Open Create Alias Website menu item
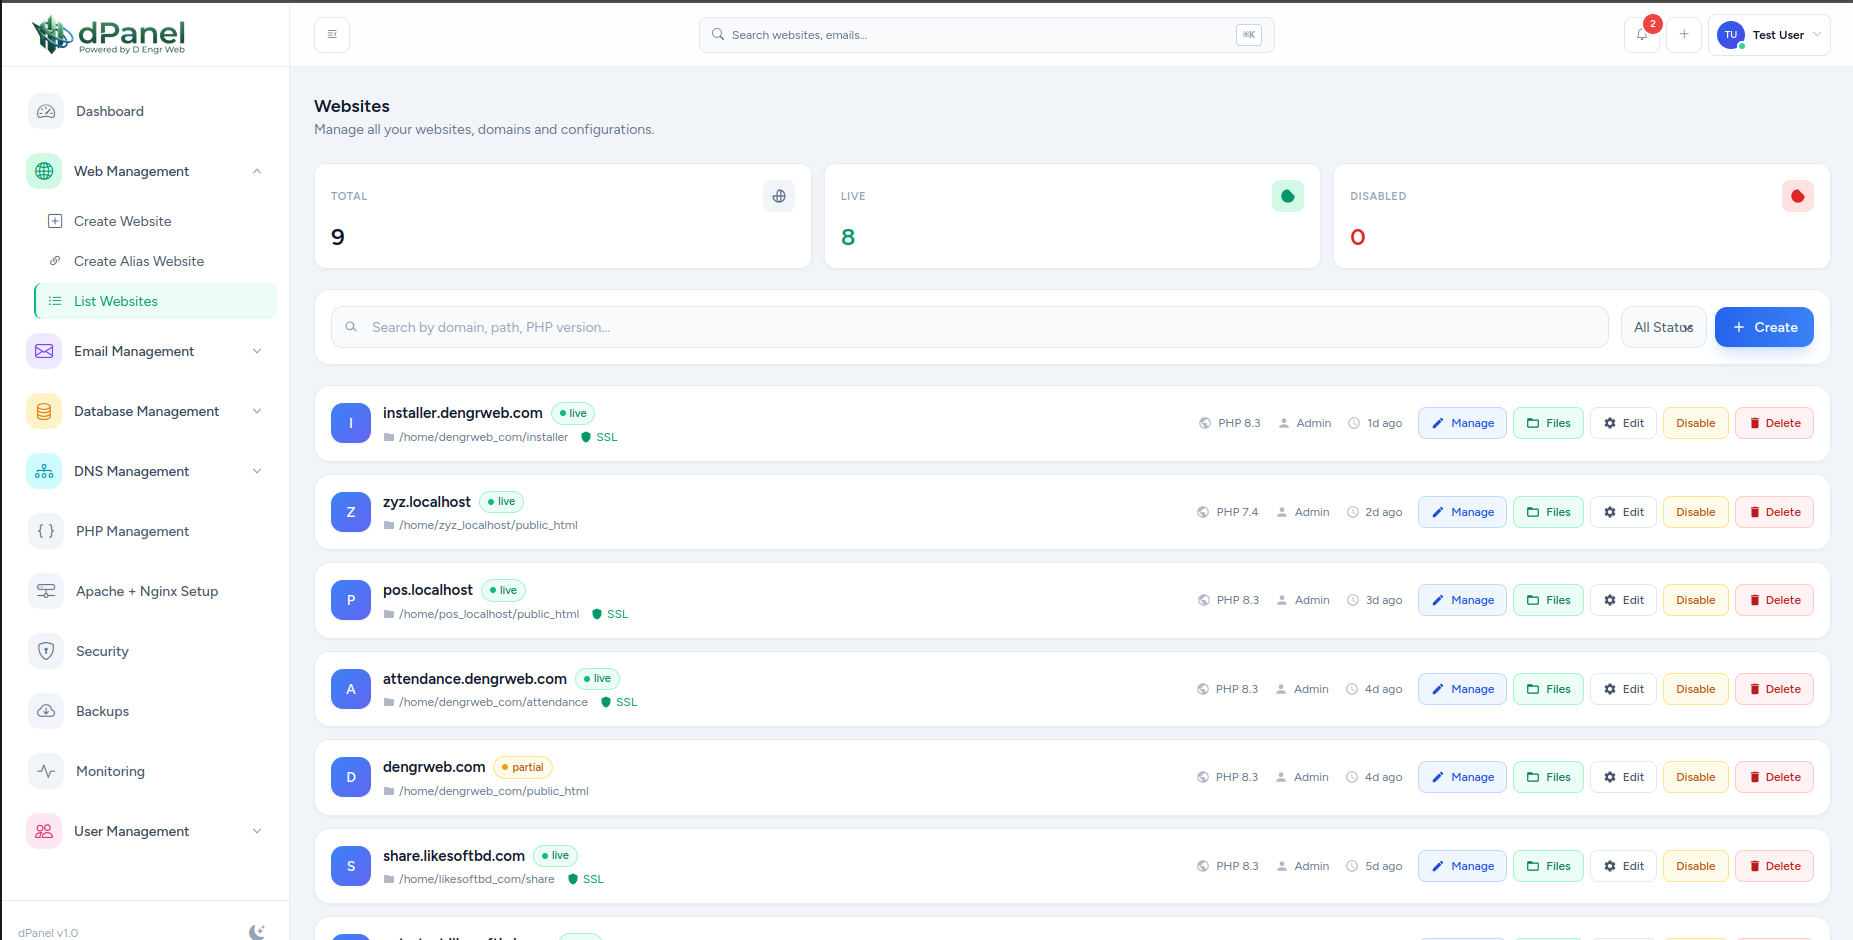This screenshot has height=940, width=1853. tap(155, 261)
